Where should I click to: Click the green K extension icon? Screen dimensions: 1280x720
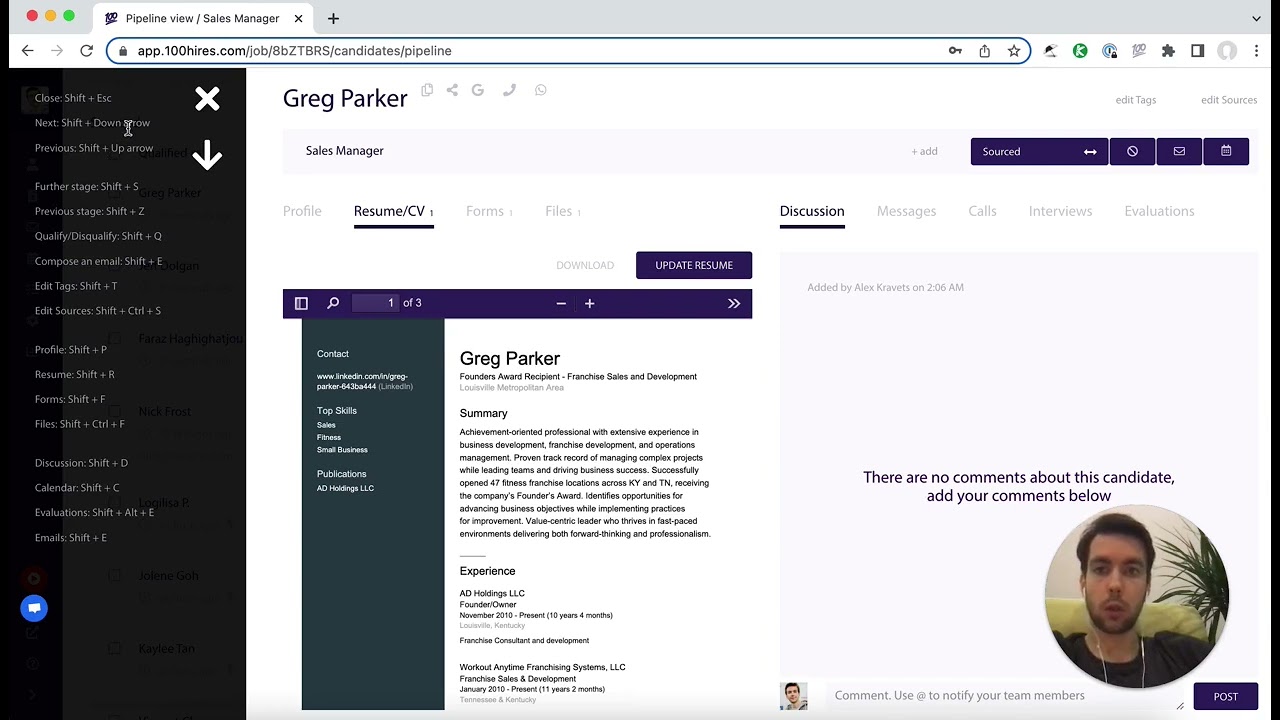point(1080,51)
